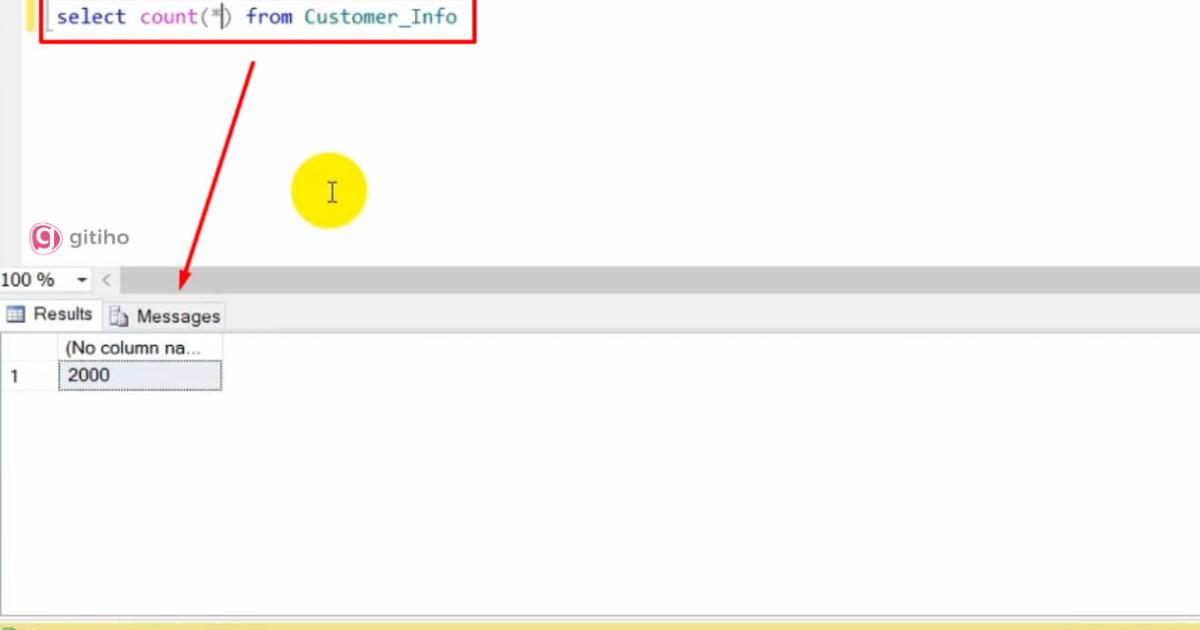Viewport: 1200px width, 630px height.
Task: Click the left chevron beside the scrollbar
Action: click(106, 280)
